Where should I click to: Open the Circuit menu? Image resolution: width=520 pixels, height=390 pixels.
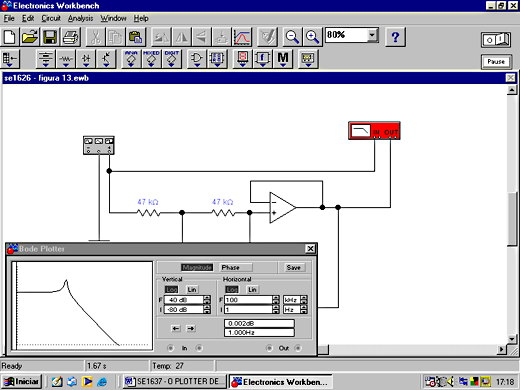[51, 18]
